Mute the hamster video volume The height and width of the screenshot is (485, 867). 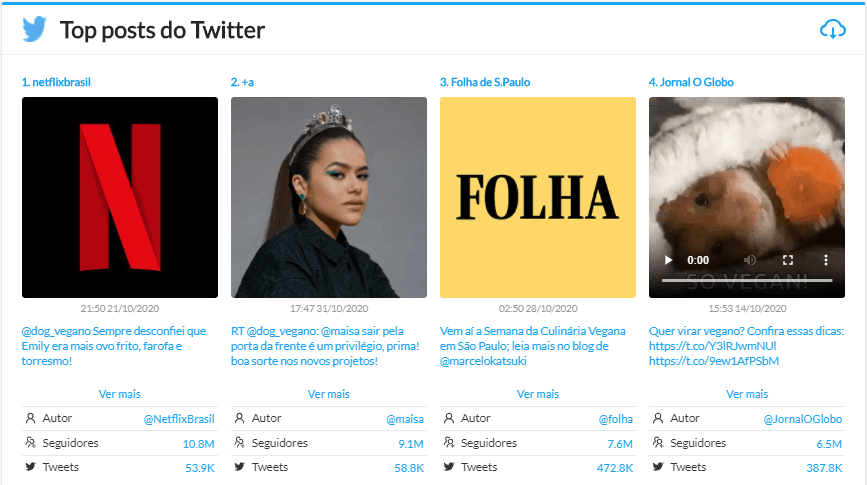tap(751, 260)
